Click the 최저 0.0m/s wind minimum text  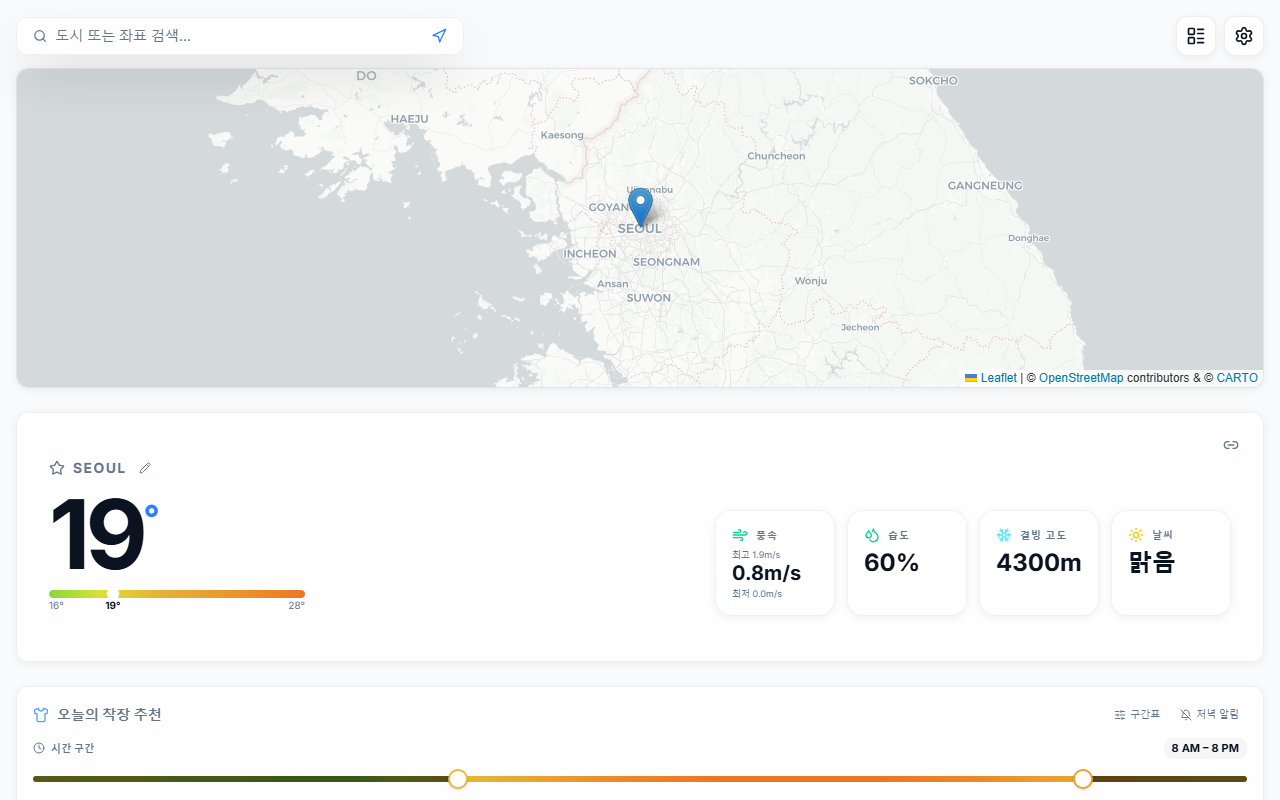[x=757, y=594]
